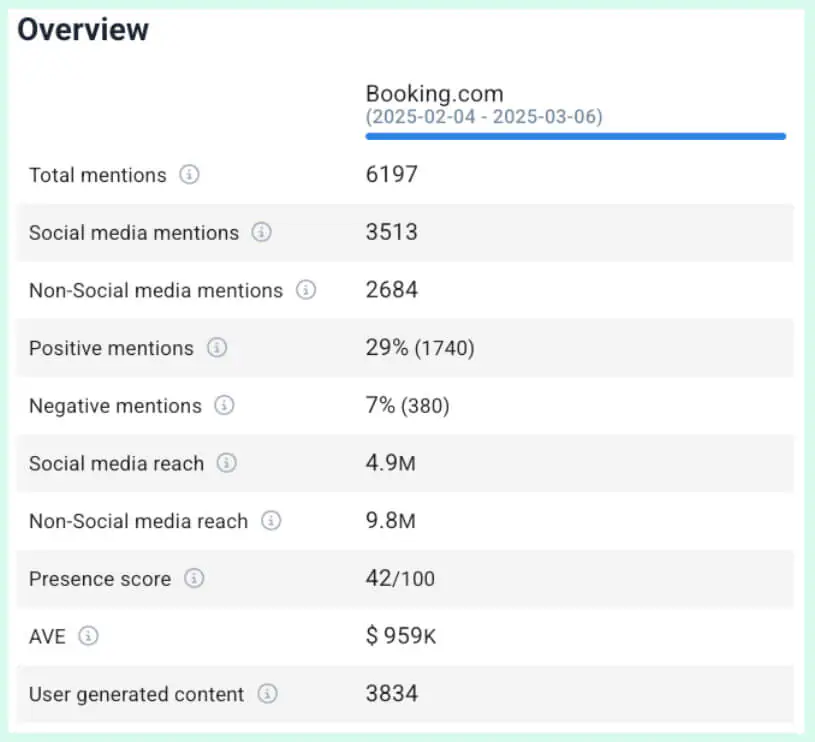Select the AVE label

point(47,637)
